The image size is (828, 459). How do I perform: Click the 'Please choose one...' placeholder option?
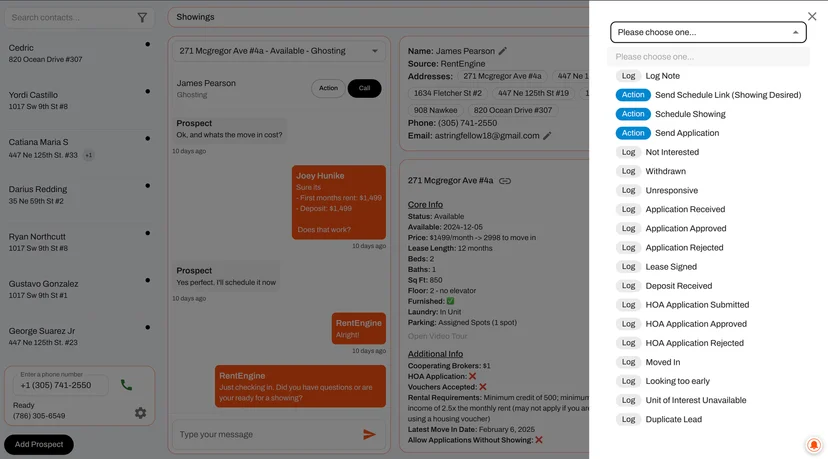[x=708, y=57]
